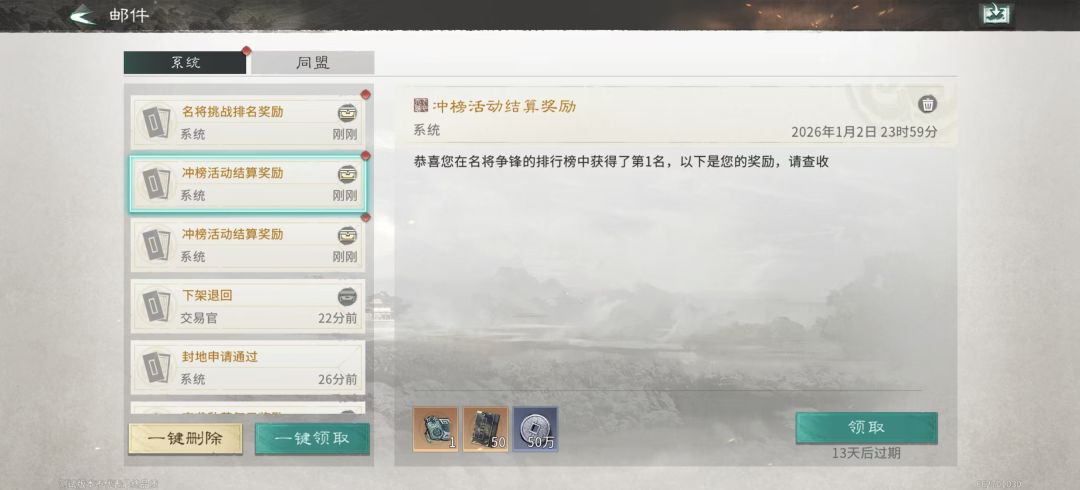Click the chest icon on 名将挑战排名奖励
Image resolution: width=1080 pixels, height=490 pixels.
click(347, 113)
